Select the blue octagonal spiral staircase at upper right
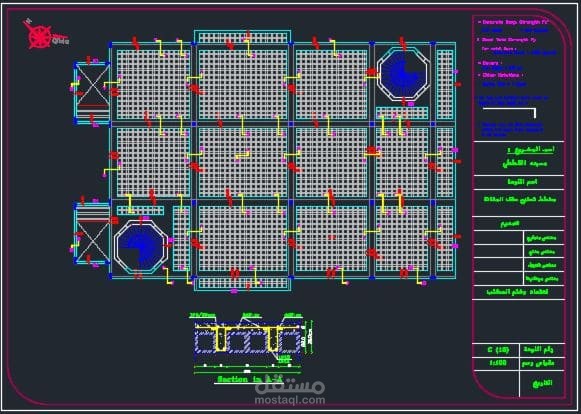 click(403, 74)
